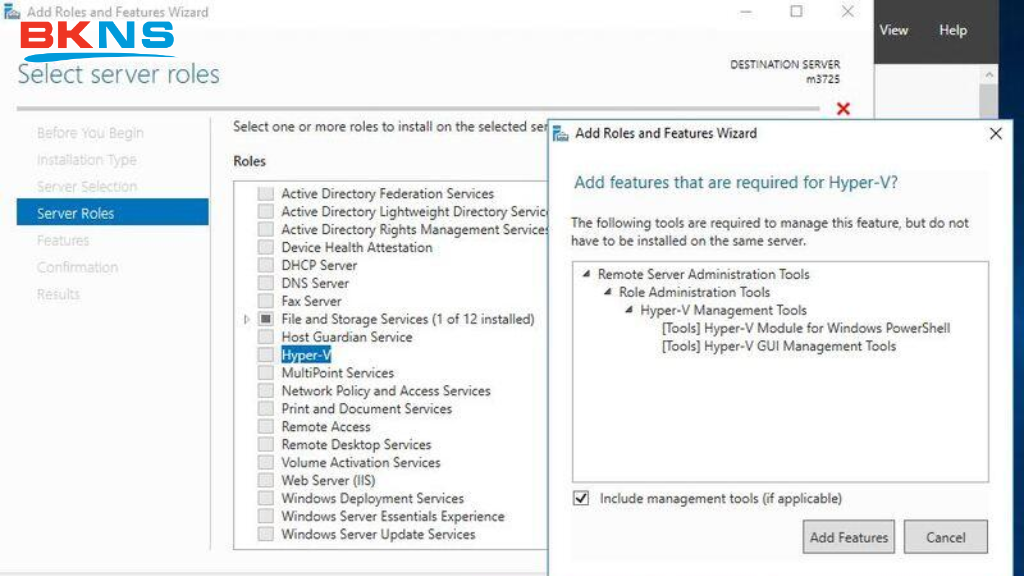
Task: Collapse Remote Server Administration Tools node
Action: point(585,274)
